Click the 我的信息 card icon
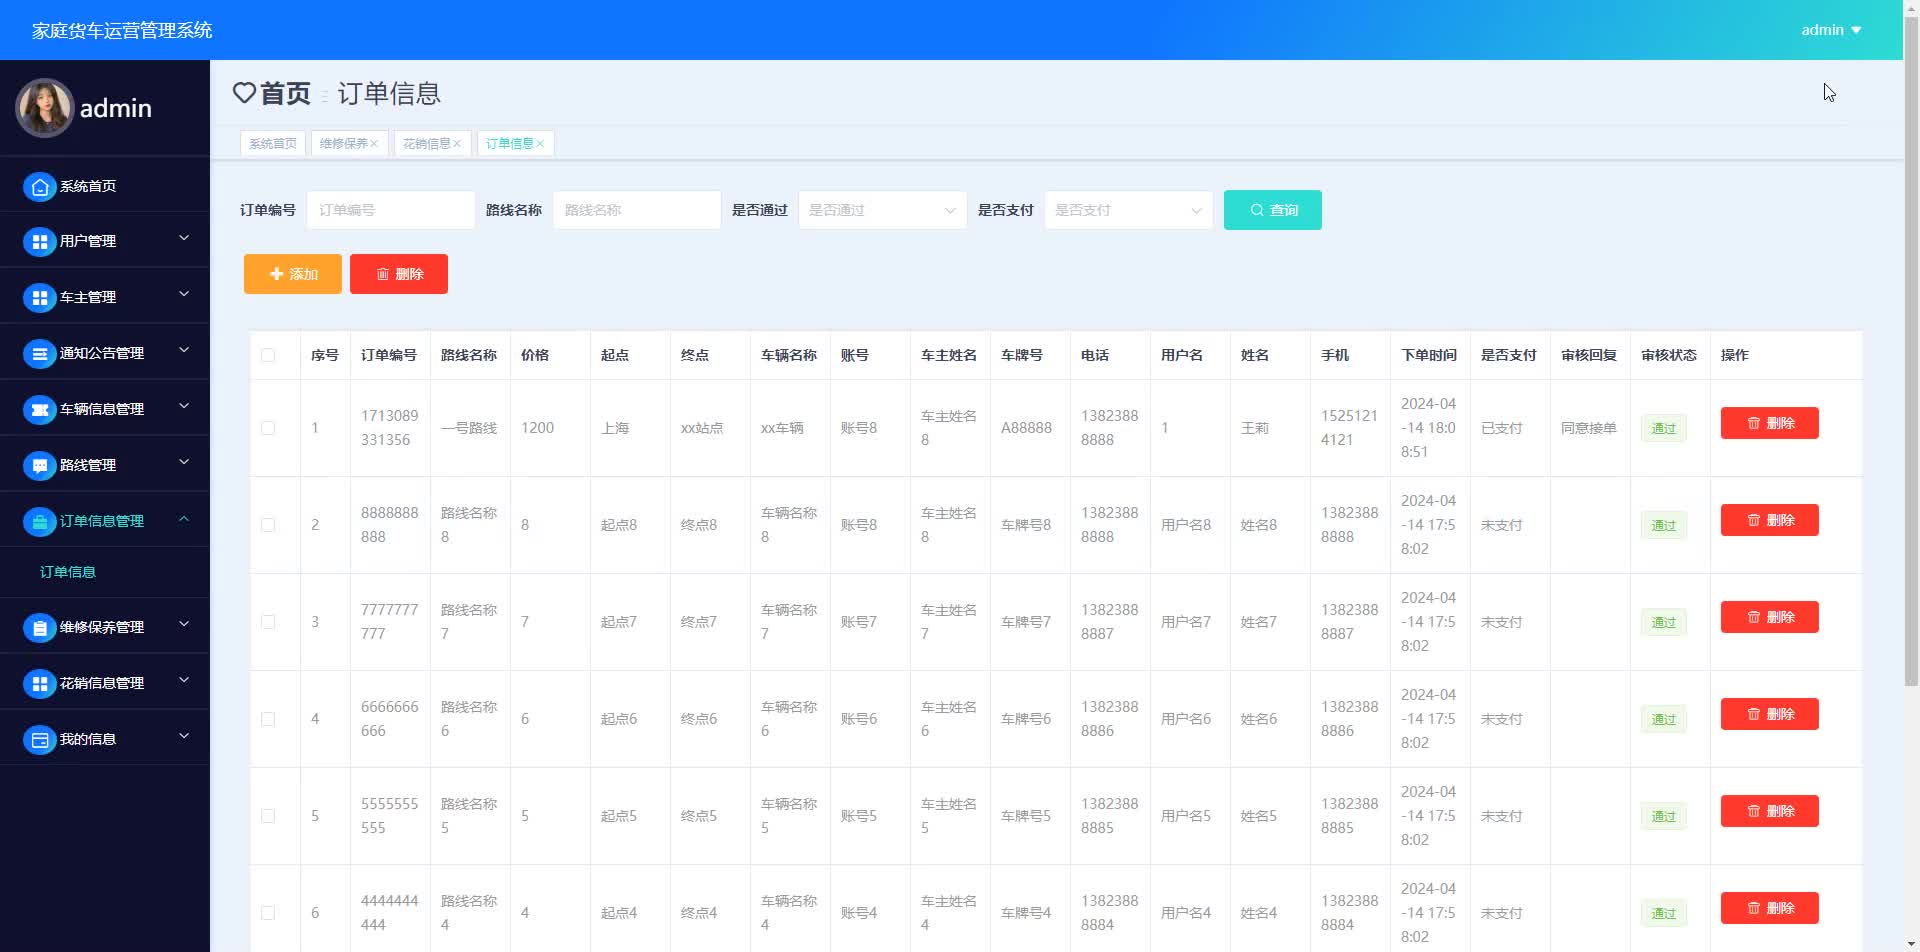Screen dimensions: 1920x952 39,739
